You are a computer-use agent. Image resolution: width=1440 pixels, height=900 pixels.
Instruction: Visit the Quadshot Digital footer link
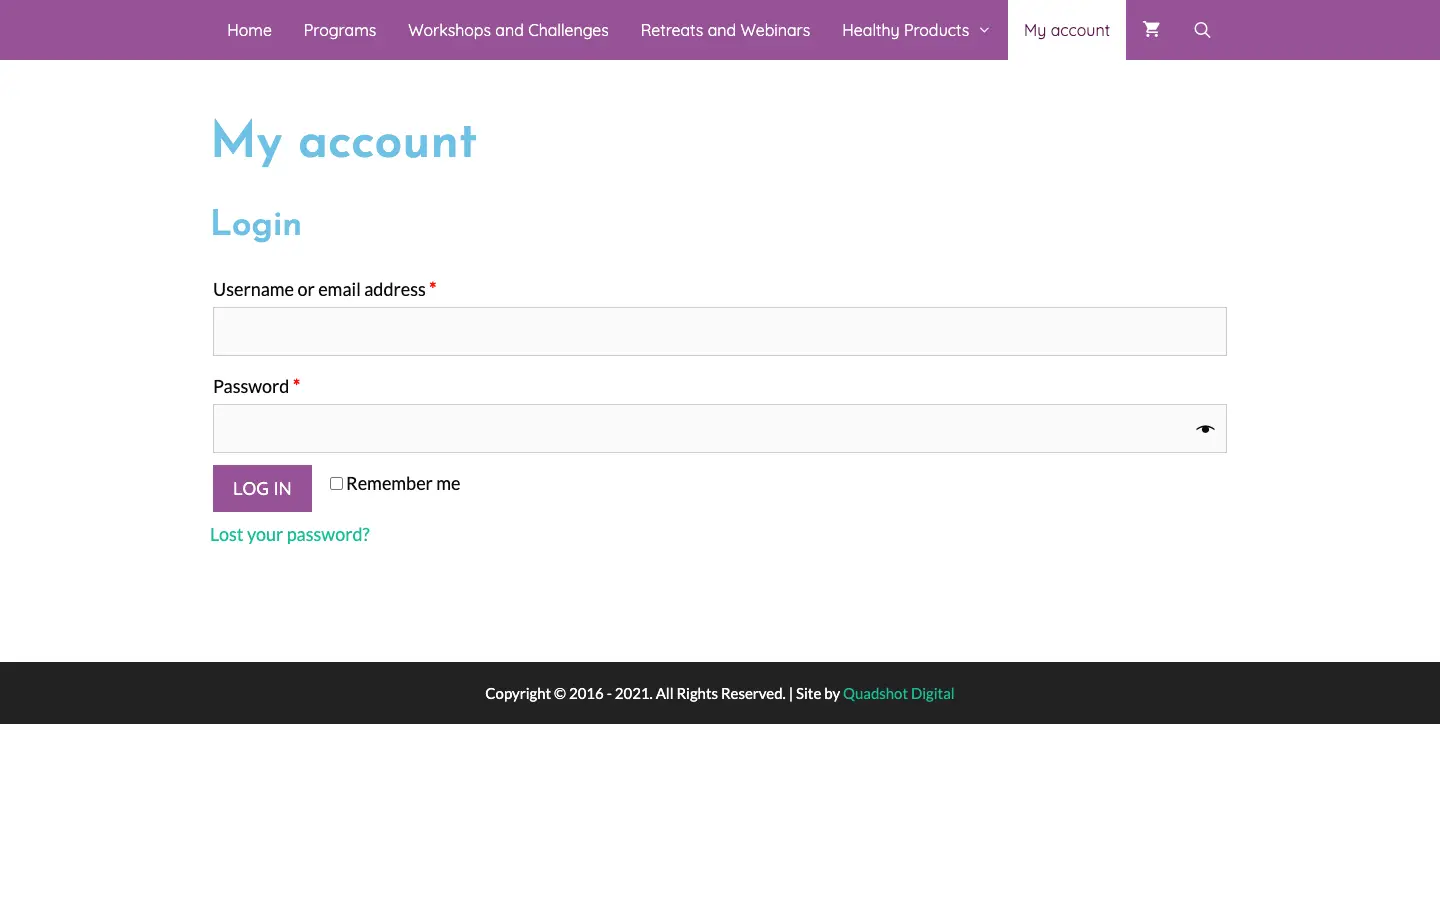[898, 694]
